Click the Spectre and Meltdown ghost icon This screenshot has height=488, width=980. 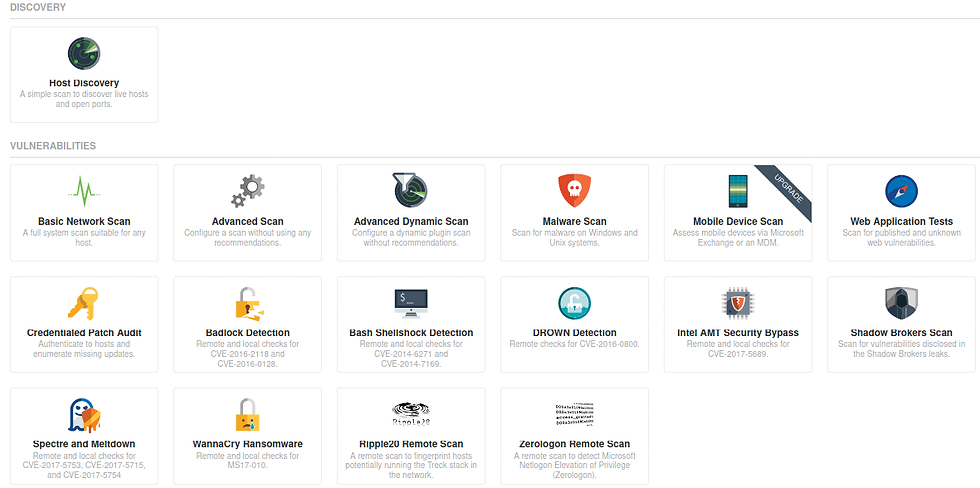tap(84, 416)
